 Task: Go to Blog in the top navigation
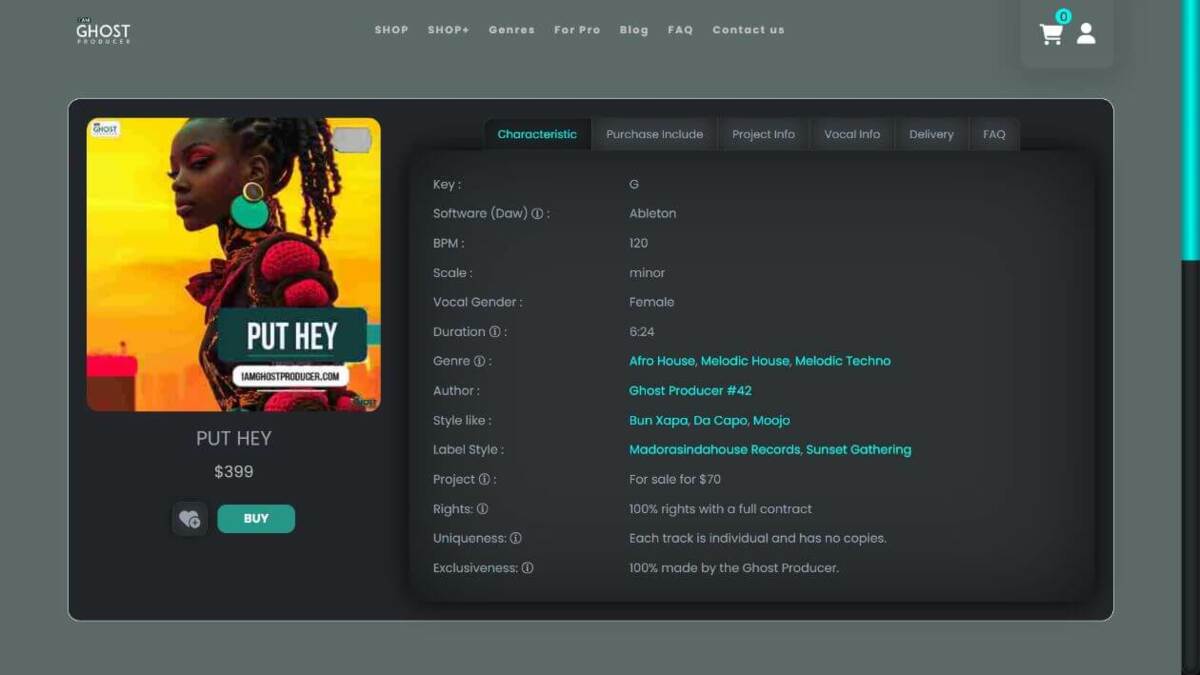pos(633,30)
